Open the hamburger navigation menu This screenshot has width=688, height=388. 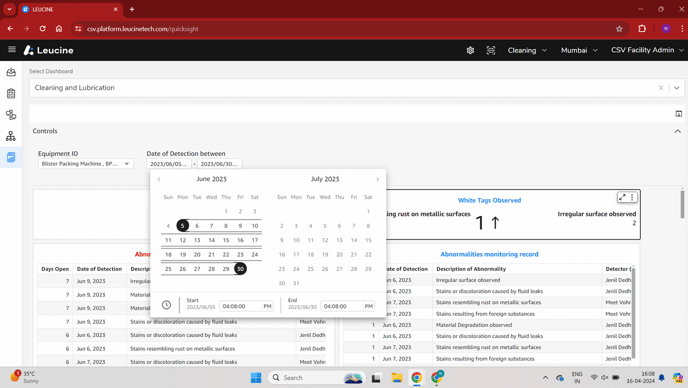(12, 50)
